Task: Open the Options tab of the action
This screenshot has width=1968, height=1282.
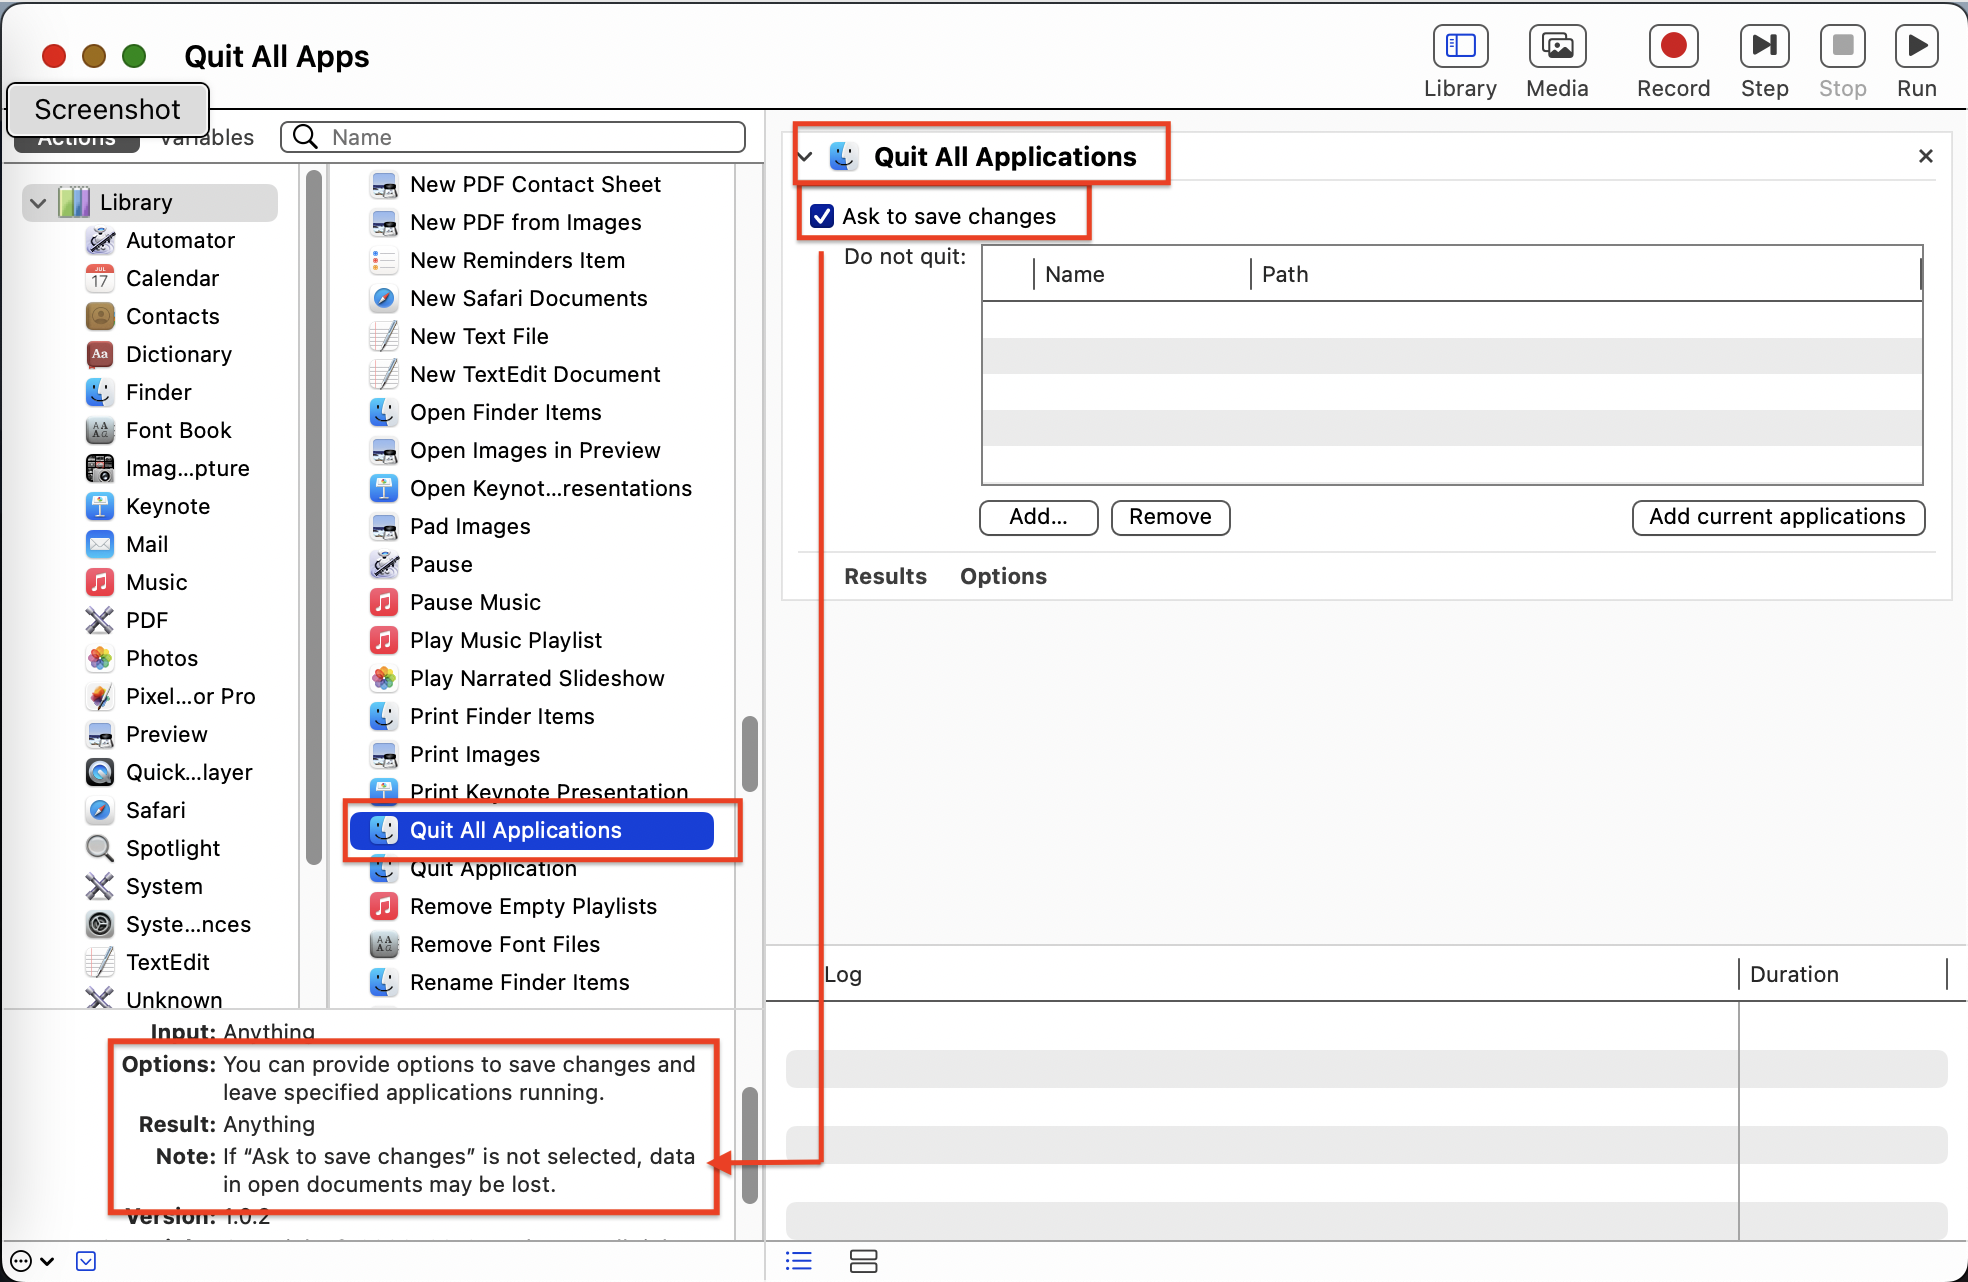Action: pyautogui.click(x=1003, y=576)
